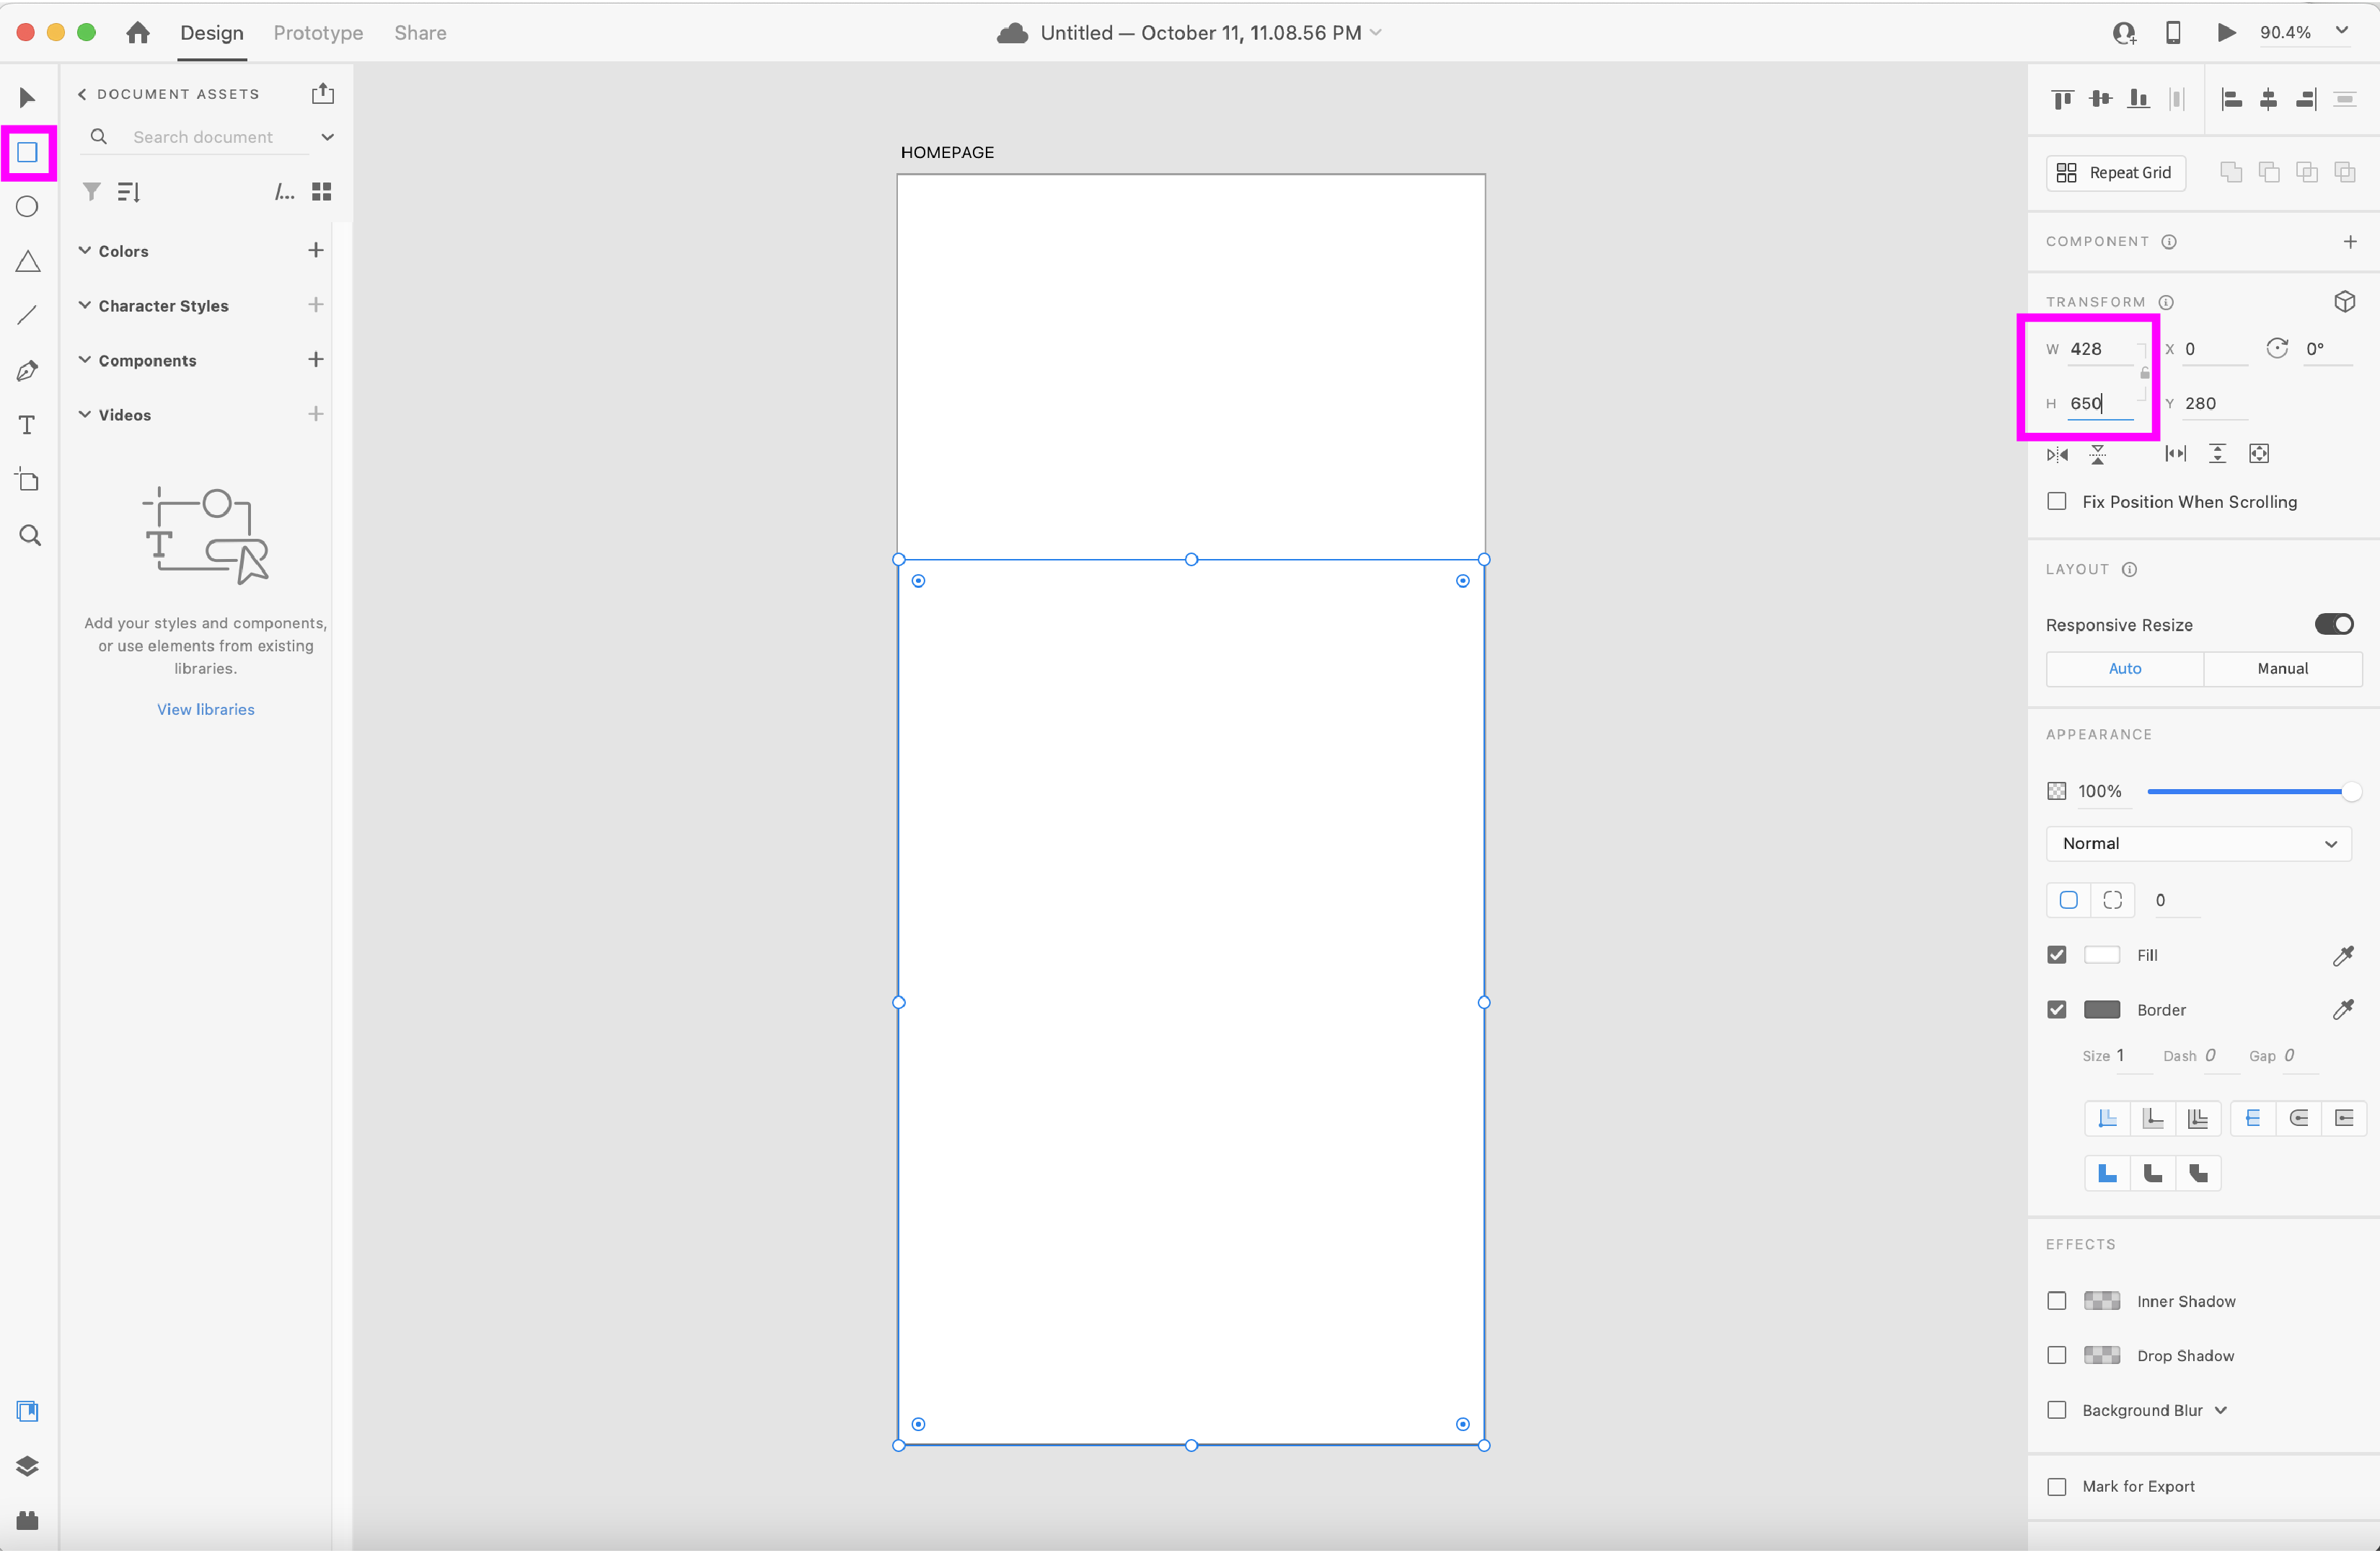The image size is (2380, 1553).
Task: Enable Fix Position When Scrolling
Action: (2057, 502)
